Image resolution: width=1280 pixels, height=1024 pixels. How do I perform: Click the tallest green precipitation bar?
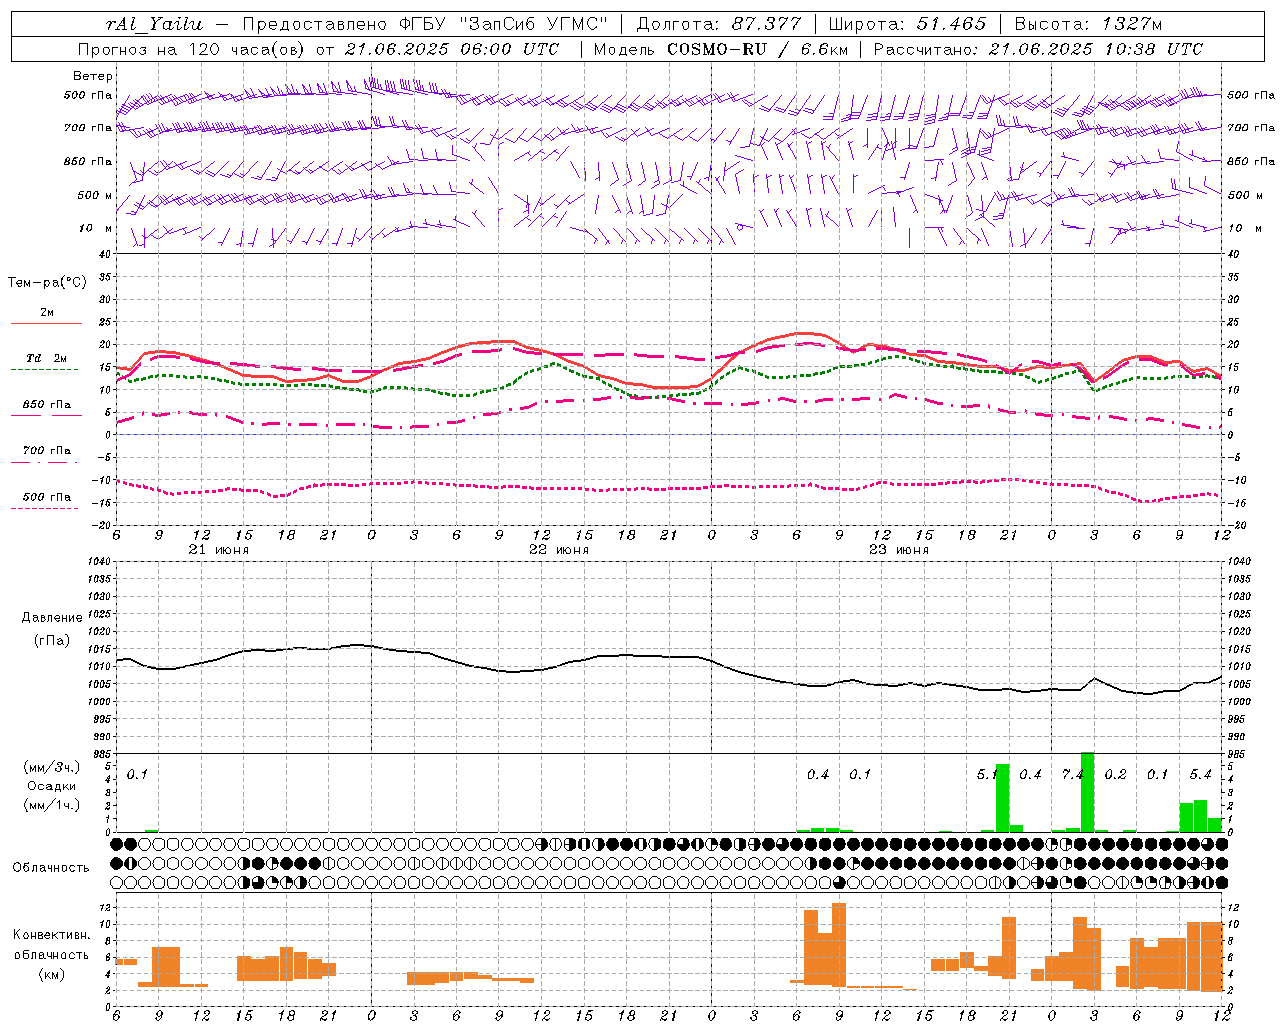coord(1088,792)
